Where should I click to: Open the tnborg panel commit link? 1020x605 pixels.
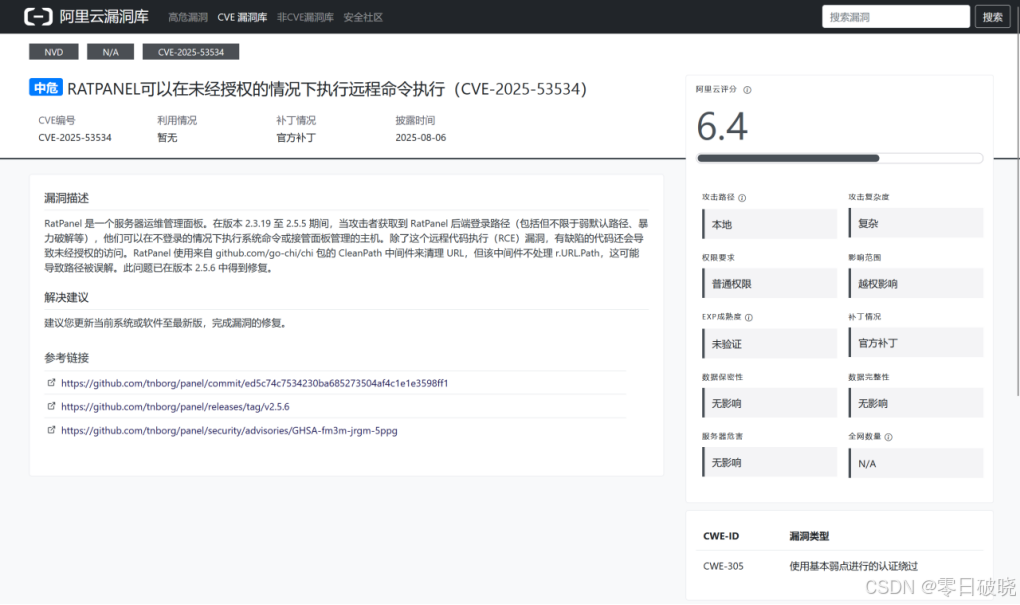(x=254, y=383)
